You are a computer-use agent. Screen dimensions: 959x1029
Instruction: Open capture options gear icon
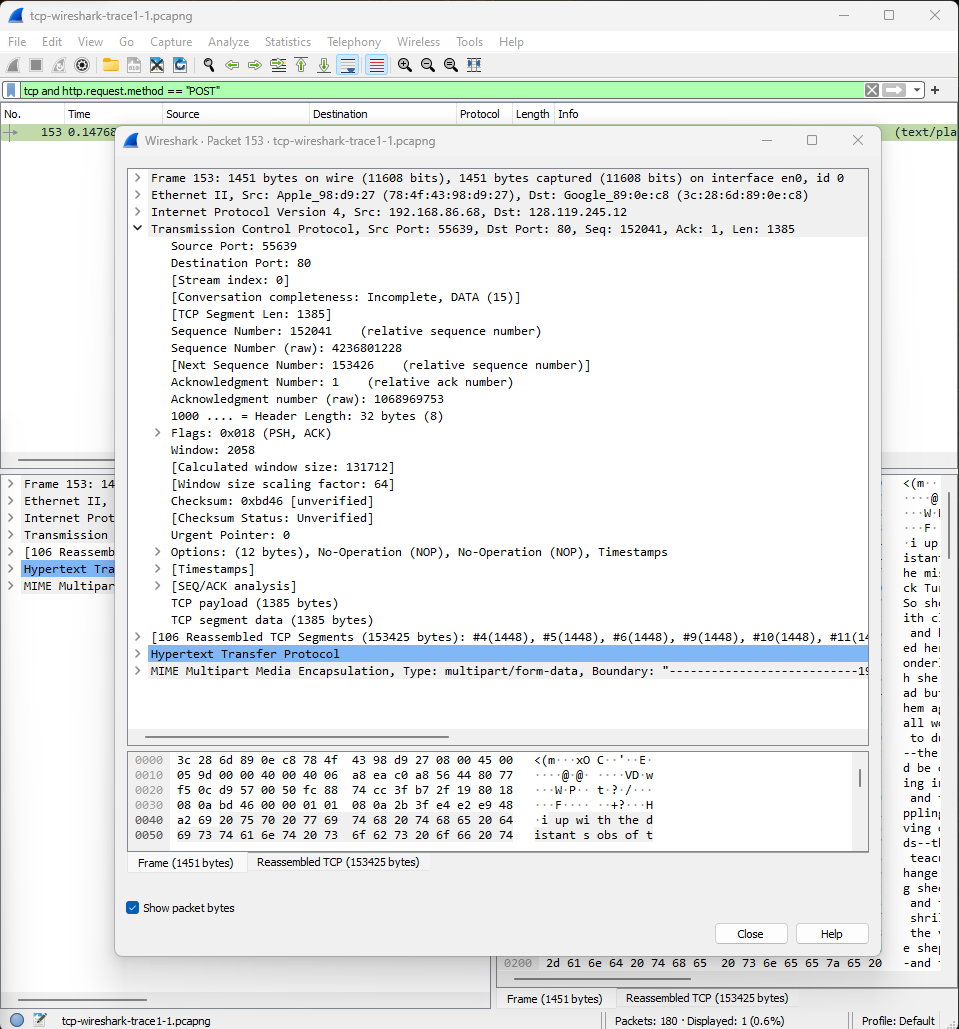[82, 65]
